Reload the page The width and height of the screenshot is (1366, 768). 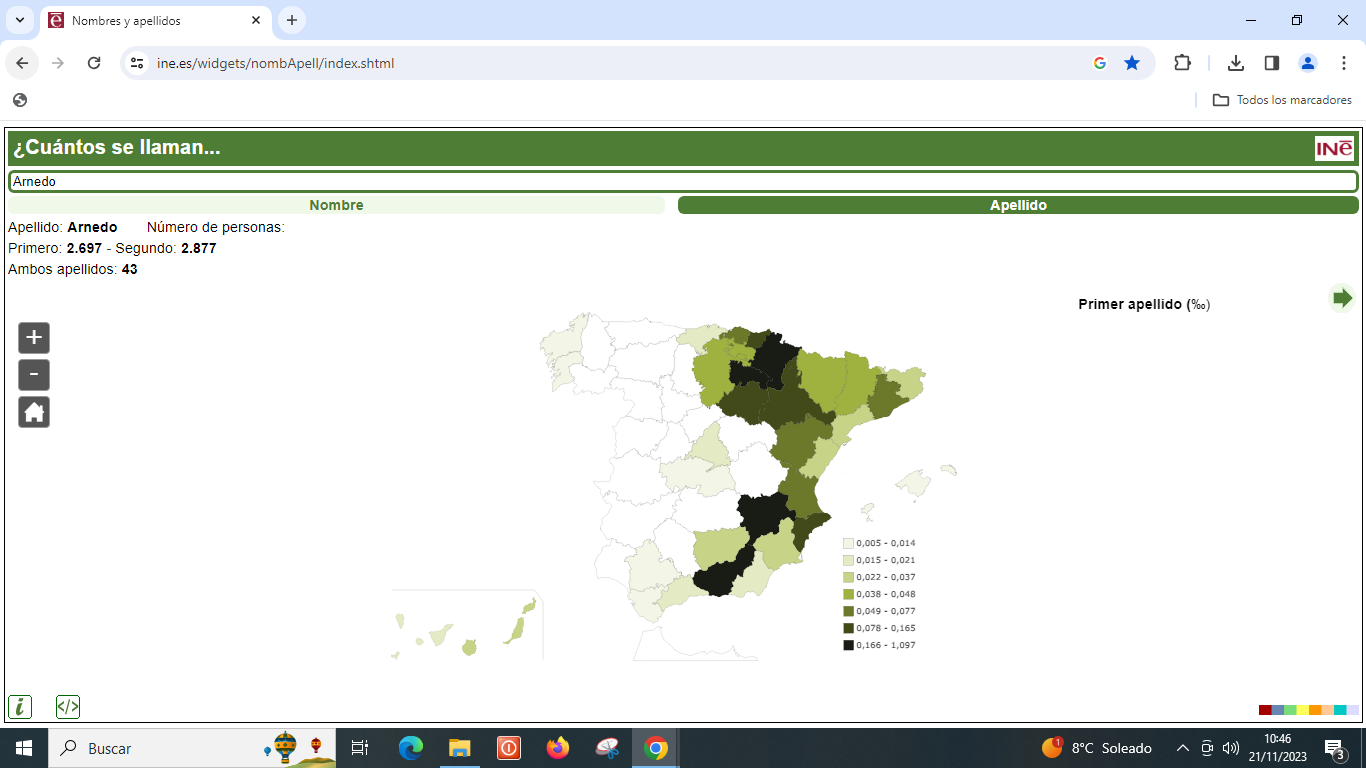click(94, 63)
